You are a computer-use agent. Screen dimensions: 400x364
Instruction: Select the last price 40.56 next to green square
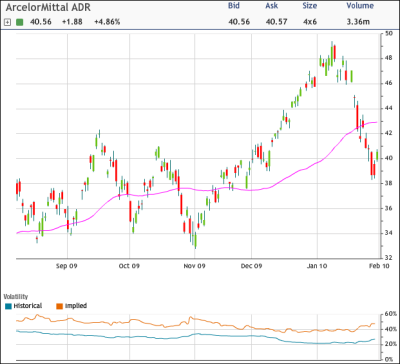point(41,22)
